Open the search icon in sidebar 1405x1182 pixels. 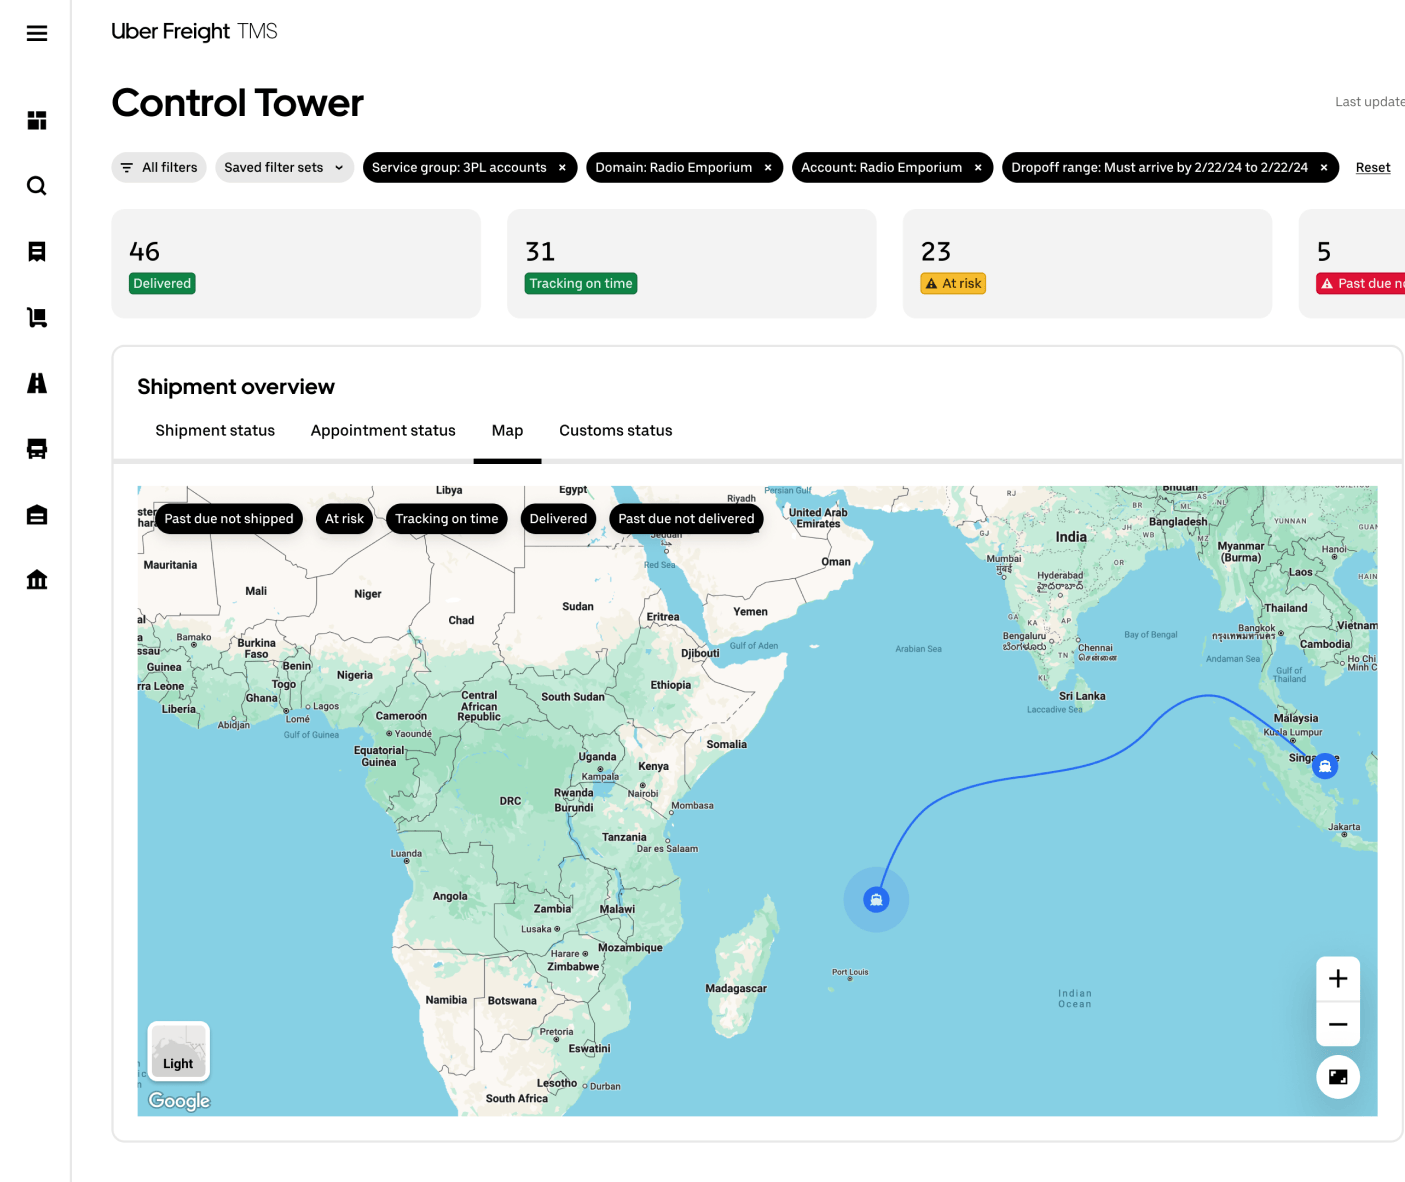coord(37,186)
